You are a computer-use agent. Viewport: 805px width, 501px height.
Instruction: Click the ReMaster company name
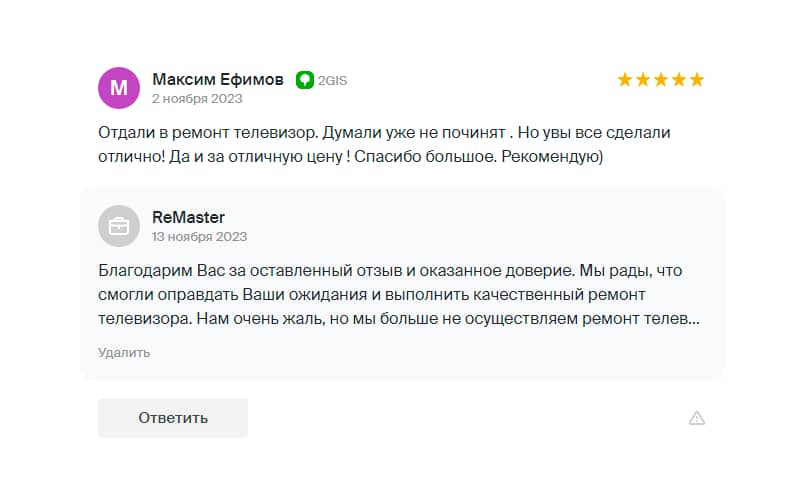coord(188,217)
